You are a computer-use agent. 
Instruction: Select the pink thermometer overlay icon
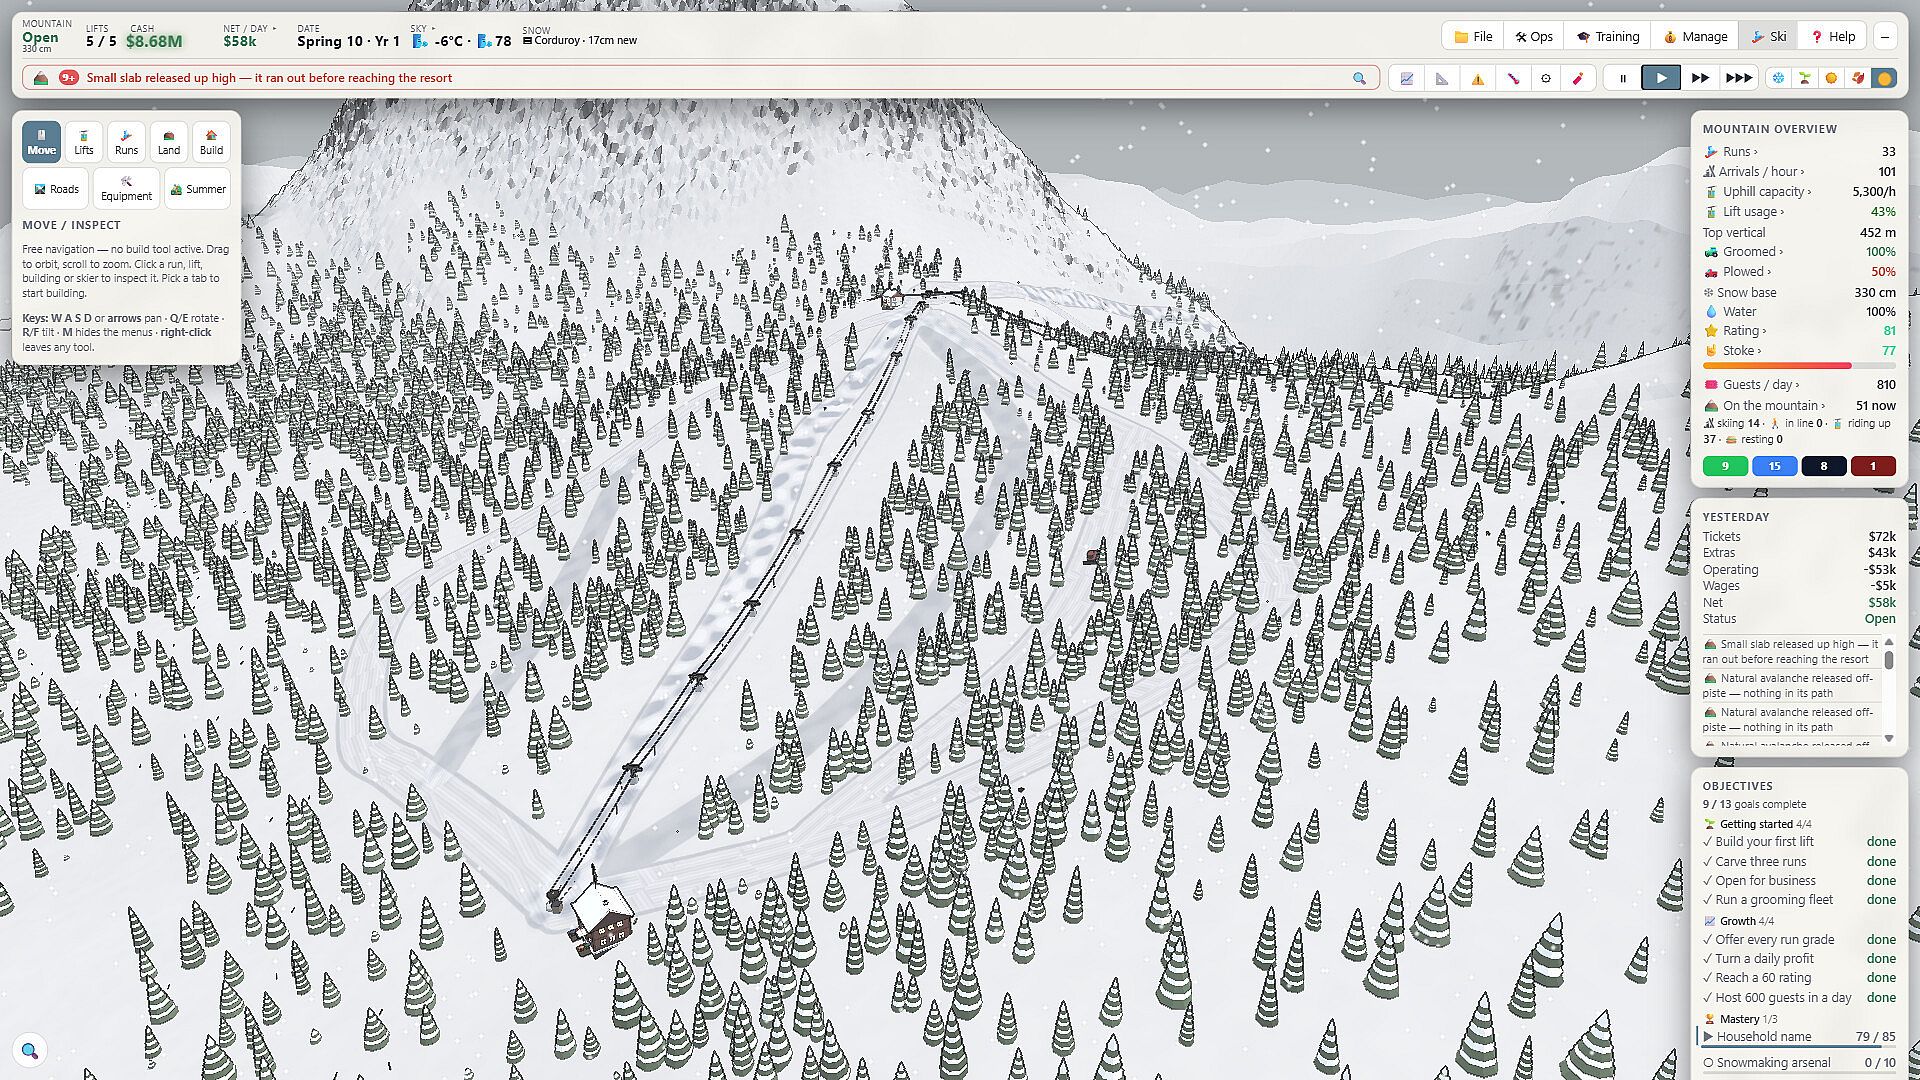point(1513,78)
